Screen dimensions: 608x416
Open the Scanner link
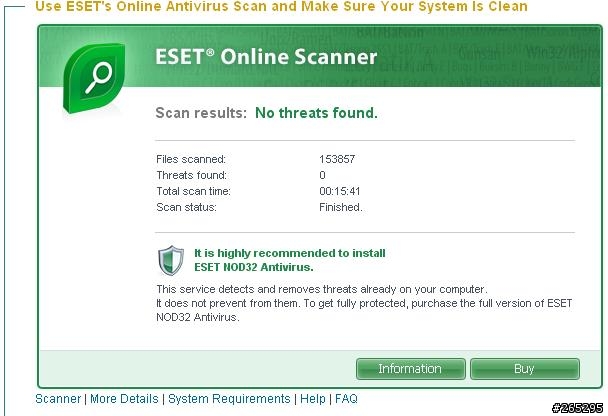pyautogui.click(x=58, y=399)
